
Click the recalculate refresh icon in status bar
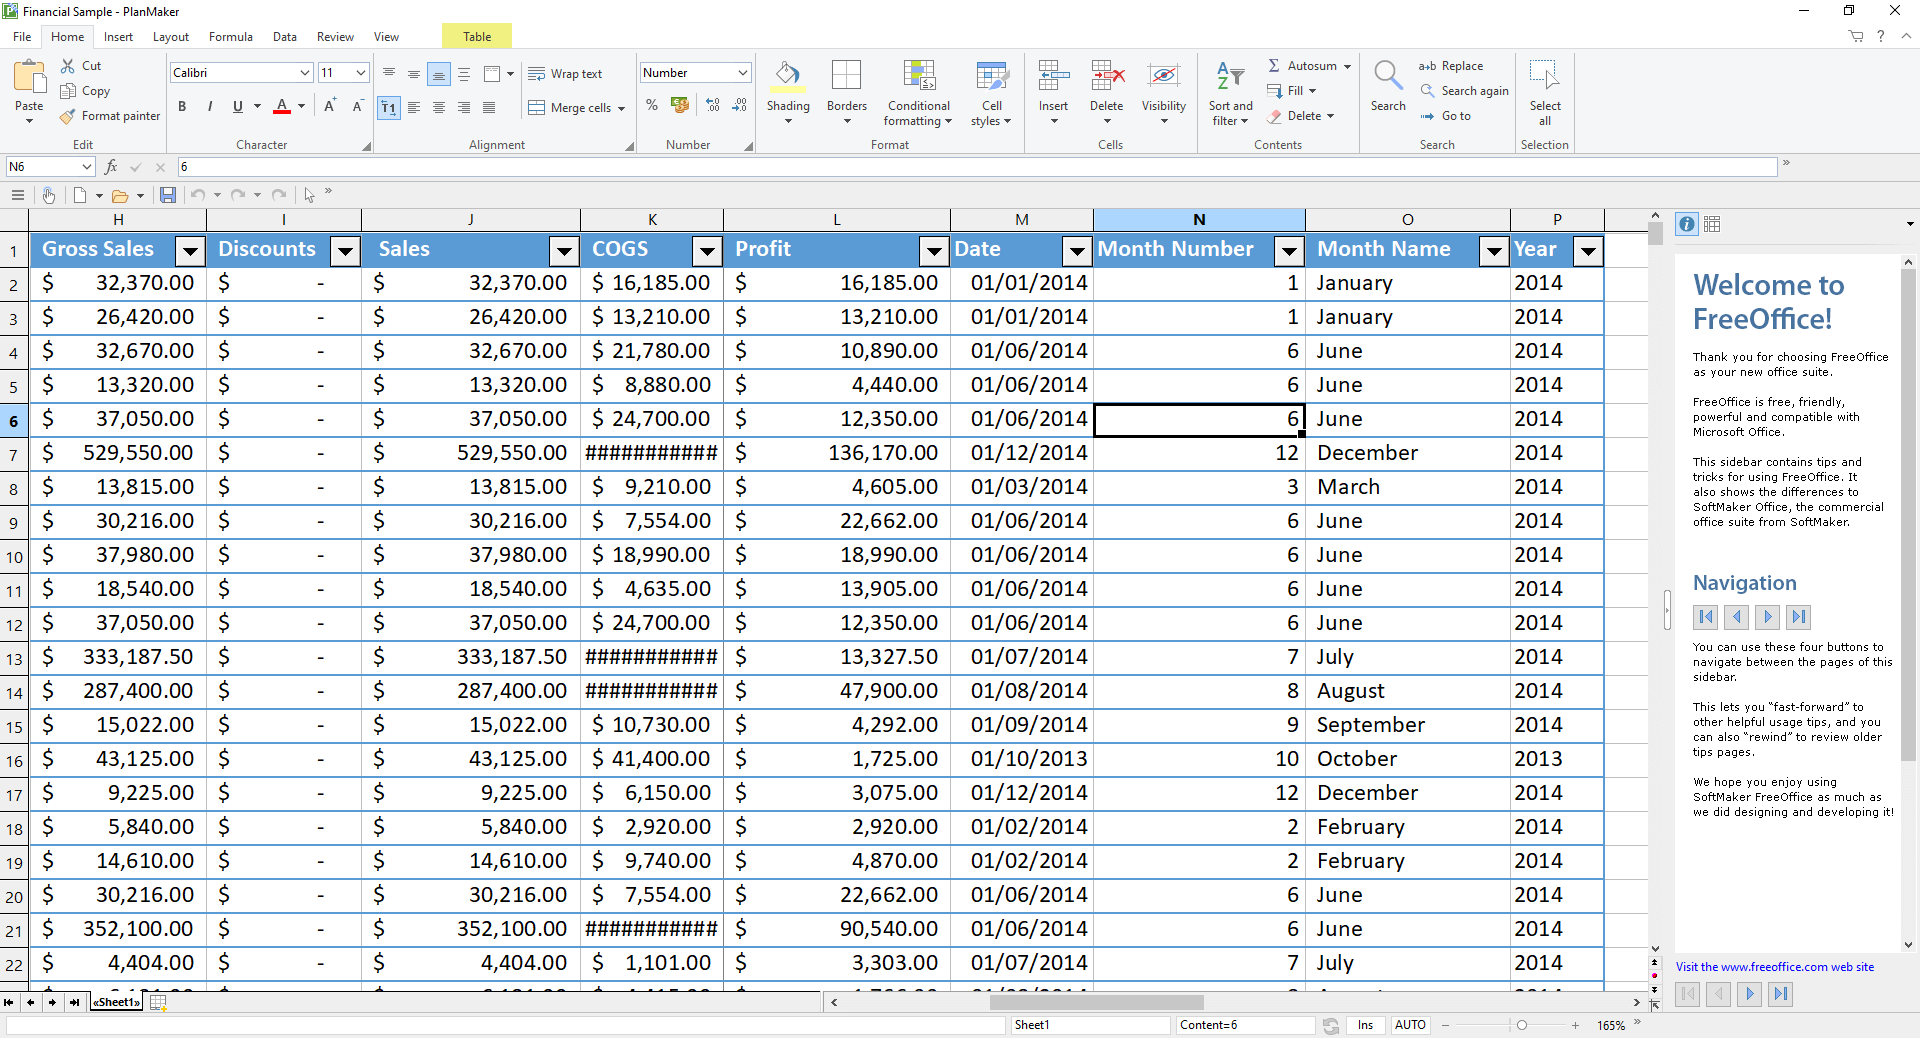[x=1331, y=1026]
